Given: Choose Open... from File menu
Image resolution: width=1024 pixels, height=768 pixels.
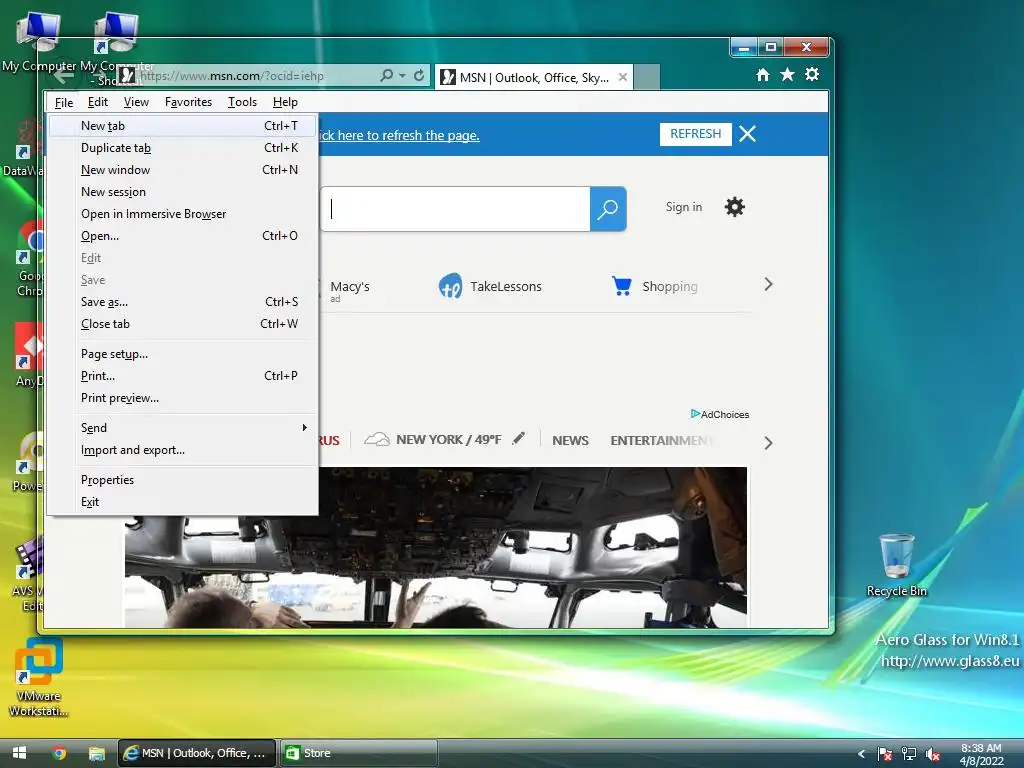Looking at the screenshot, I should (183, 236).
